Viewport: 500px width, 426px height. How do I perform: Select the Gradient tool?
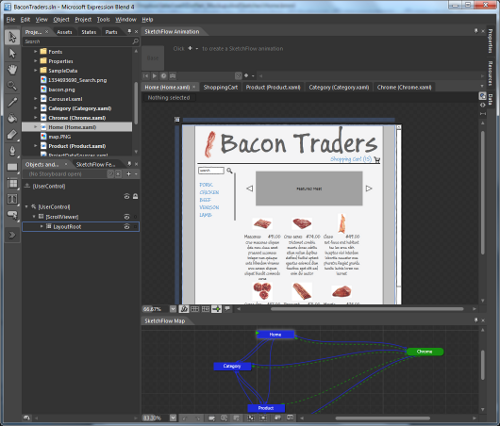[12, 134]
